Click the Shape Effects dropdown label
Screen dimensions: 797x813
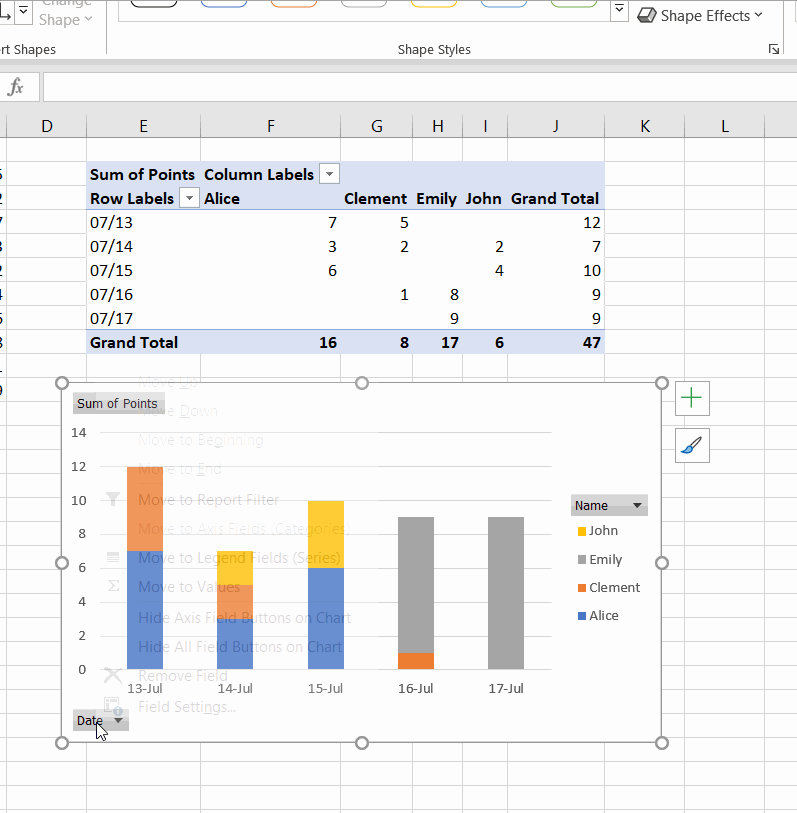coord(711,16)
